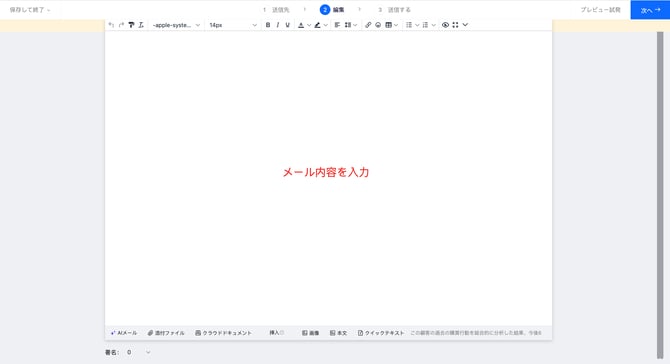Apply bulleted list
This screenshot has height=364, width=670.
tap(409, 25)
